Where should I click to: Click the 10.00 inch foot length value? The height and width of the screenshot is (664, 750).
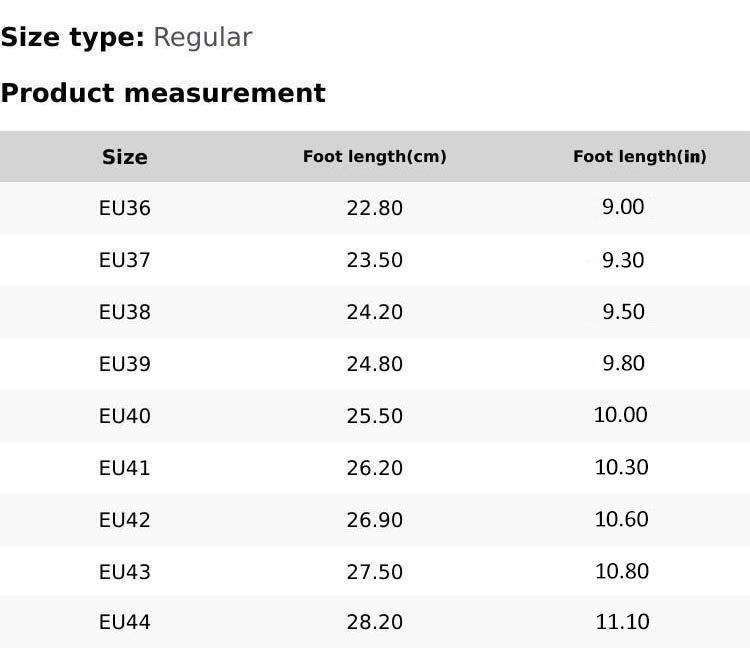pyautogui.click(x=621, y=415)
